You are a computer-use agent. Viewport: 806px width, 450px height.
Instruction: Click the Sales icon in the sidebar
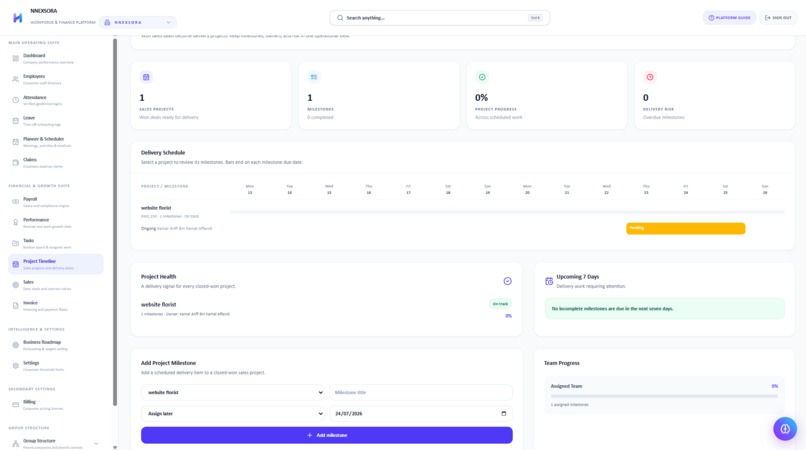[15, 285]
